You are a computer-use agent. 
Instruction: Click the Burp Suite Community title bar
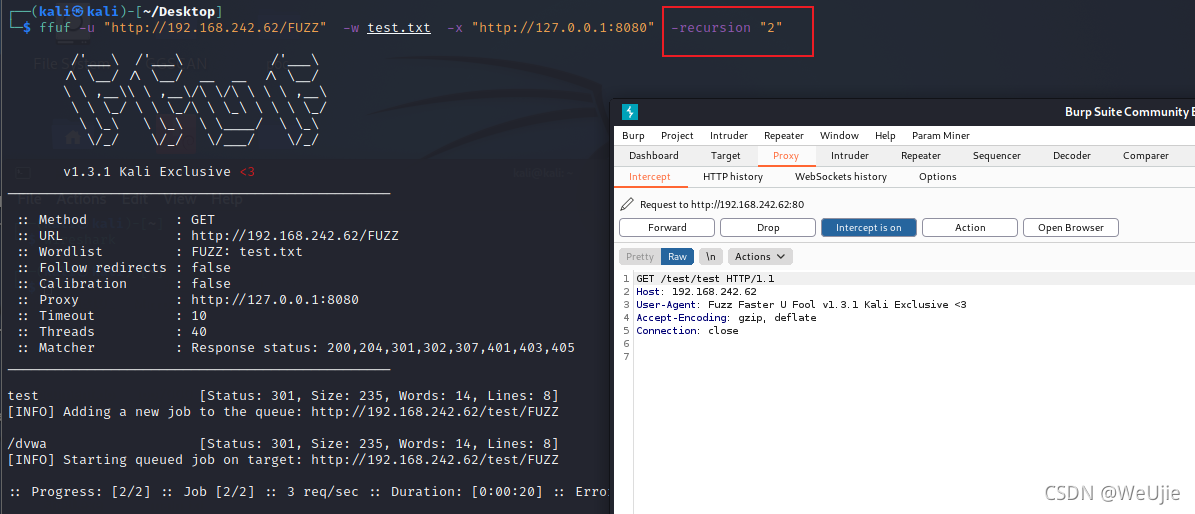click(x=904, y=112)
